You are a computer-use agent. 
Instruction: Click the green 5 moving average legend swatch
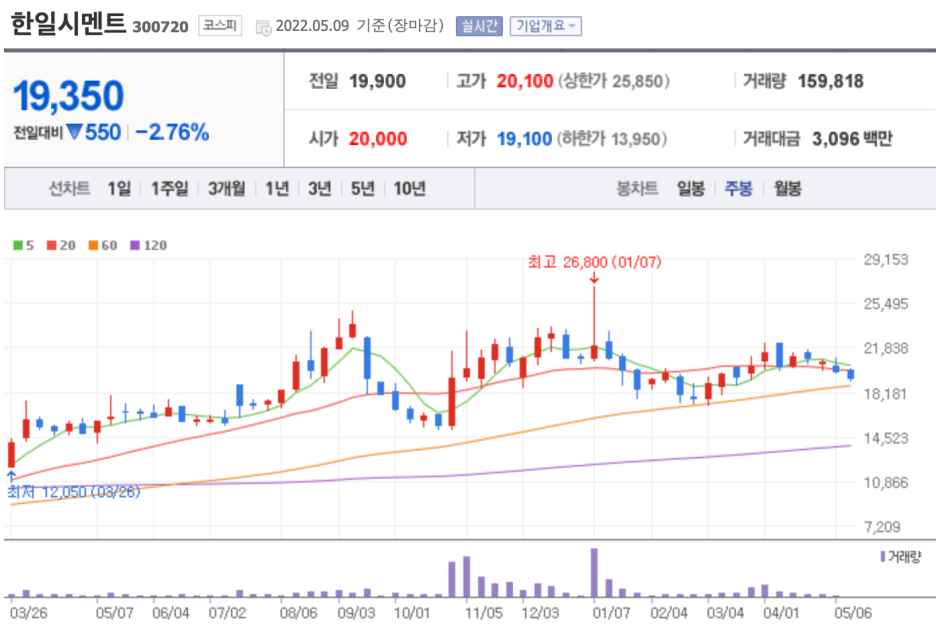tap(18, 245)
